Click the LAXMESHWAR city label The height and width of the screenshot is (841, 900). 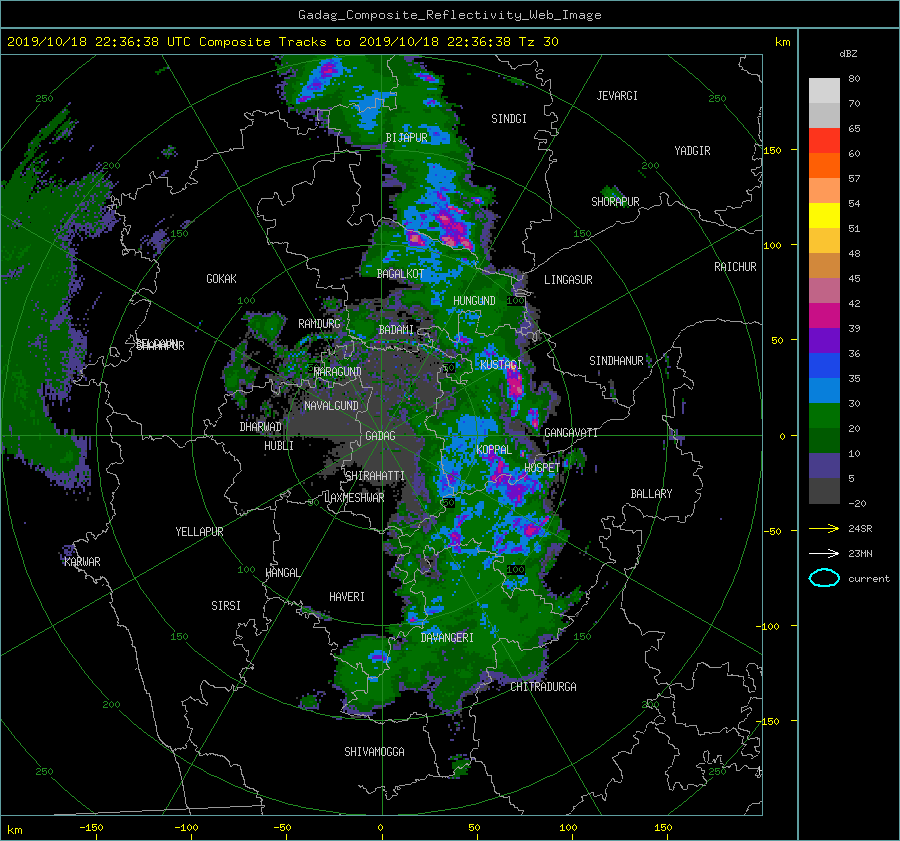point(354,498)
